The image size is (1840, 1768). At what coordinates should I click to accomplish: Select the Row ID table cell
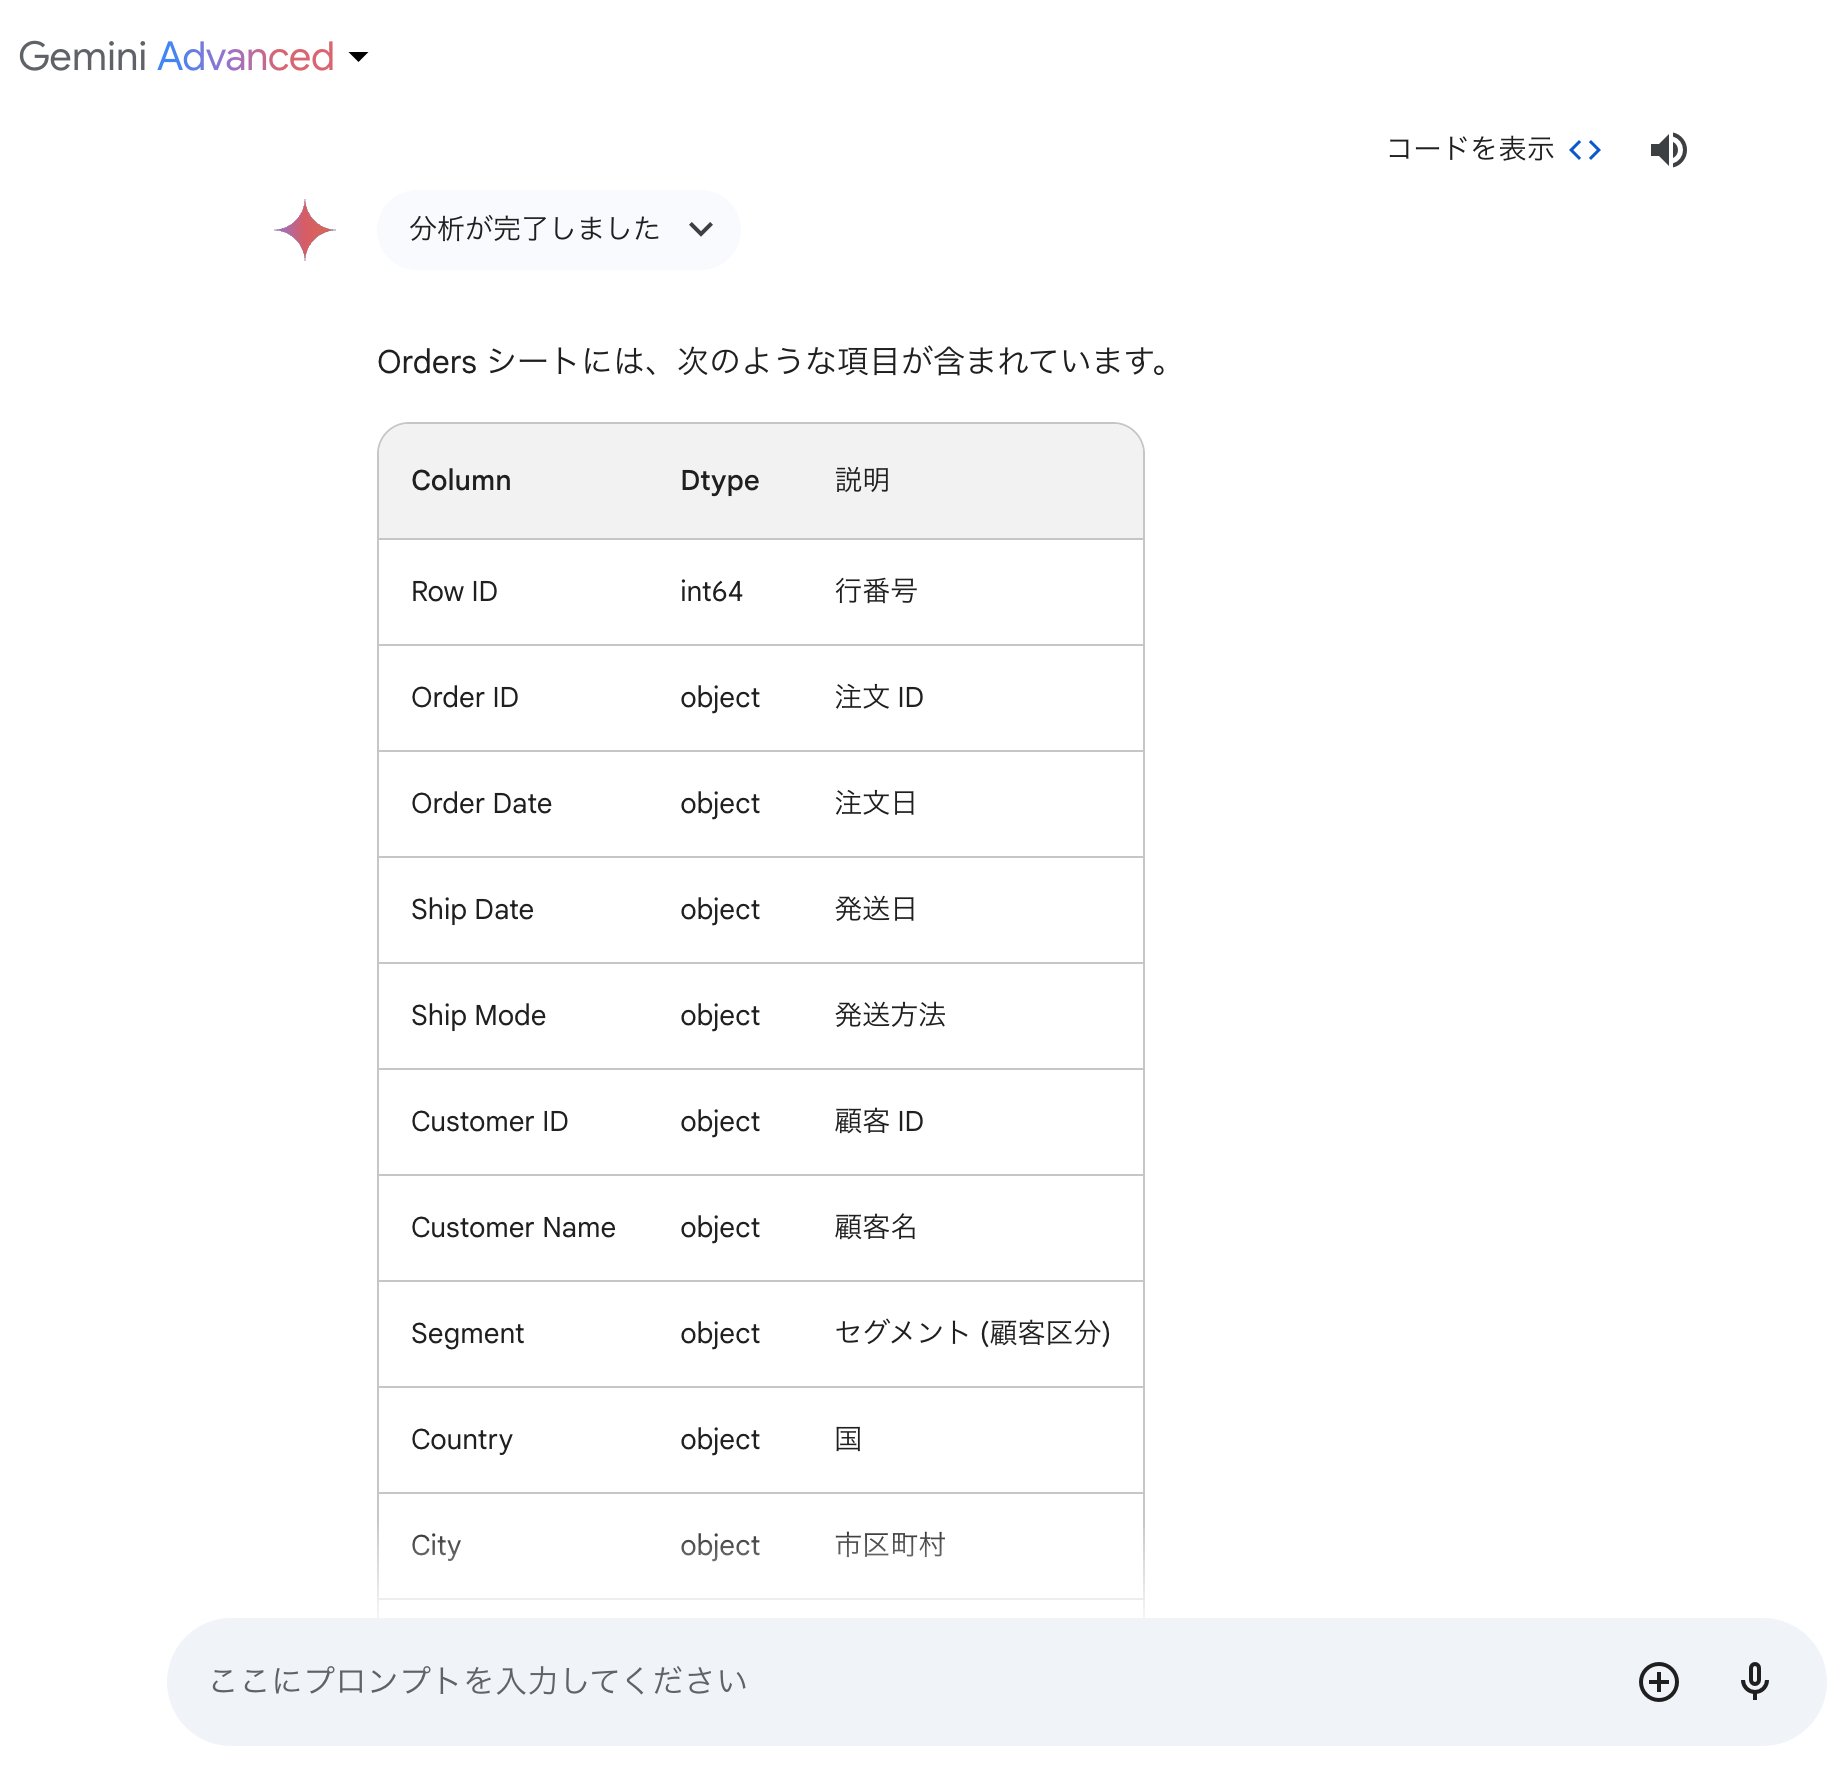tap(454, 592)
